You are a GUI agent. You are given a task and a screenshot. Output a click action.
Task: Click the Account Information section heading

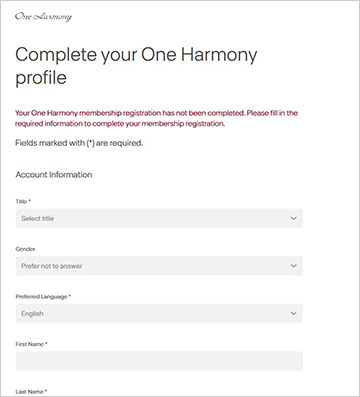point(54,175)
